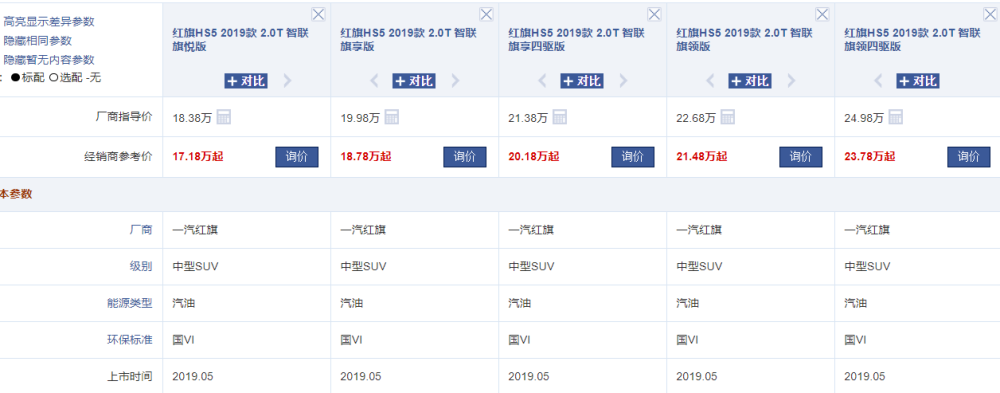Click the 环保标准 parameter label
This screenshot has height=393, width=1000.
click(130, 339)
